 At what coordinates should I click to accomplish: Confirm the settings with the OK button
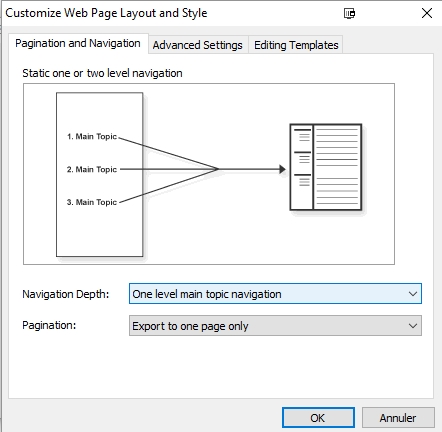click(x=318, y=418)
